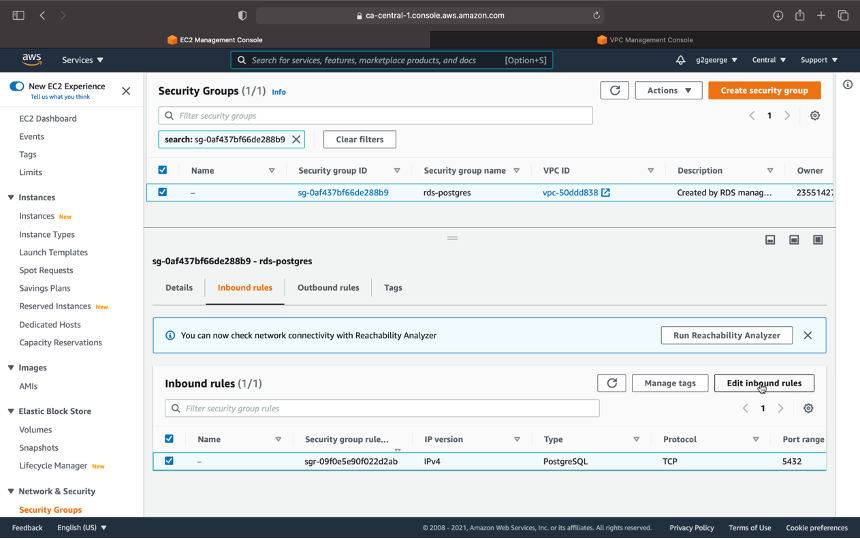Close the EC2 navigation sidebar
860x539 pixels.
tap(126, 90)
